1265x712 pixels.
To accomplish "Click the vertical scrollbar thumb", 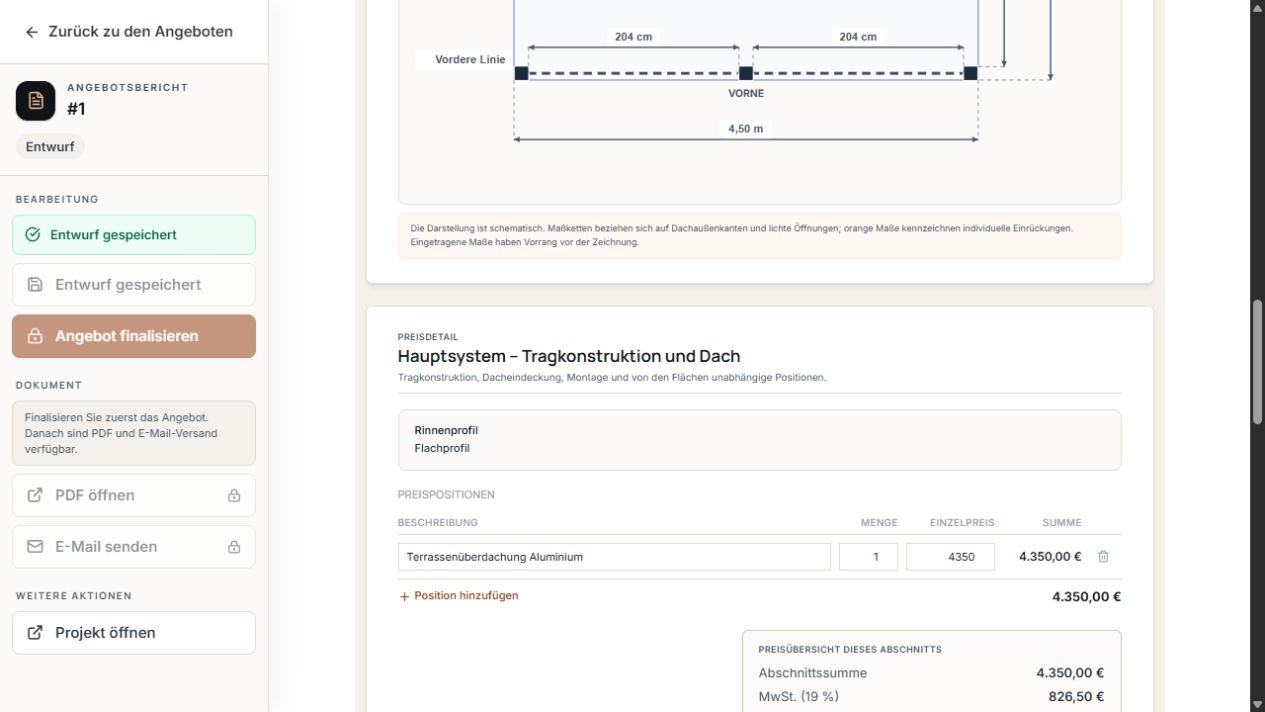I will [1257, 362].
